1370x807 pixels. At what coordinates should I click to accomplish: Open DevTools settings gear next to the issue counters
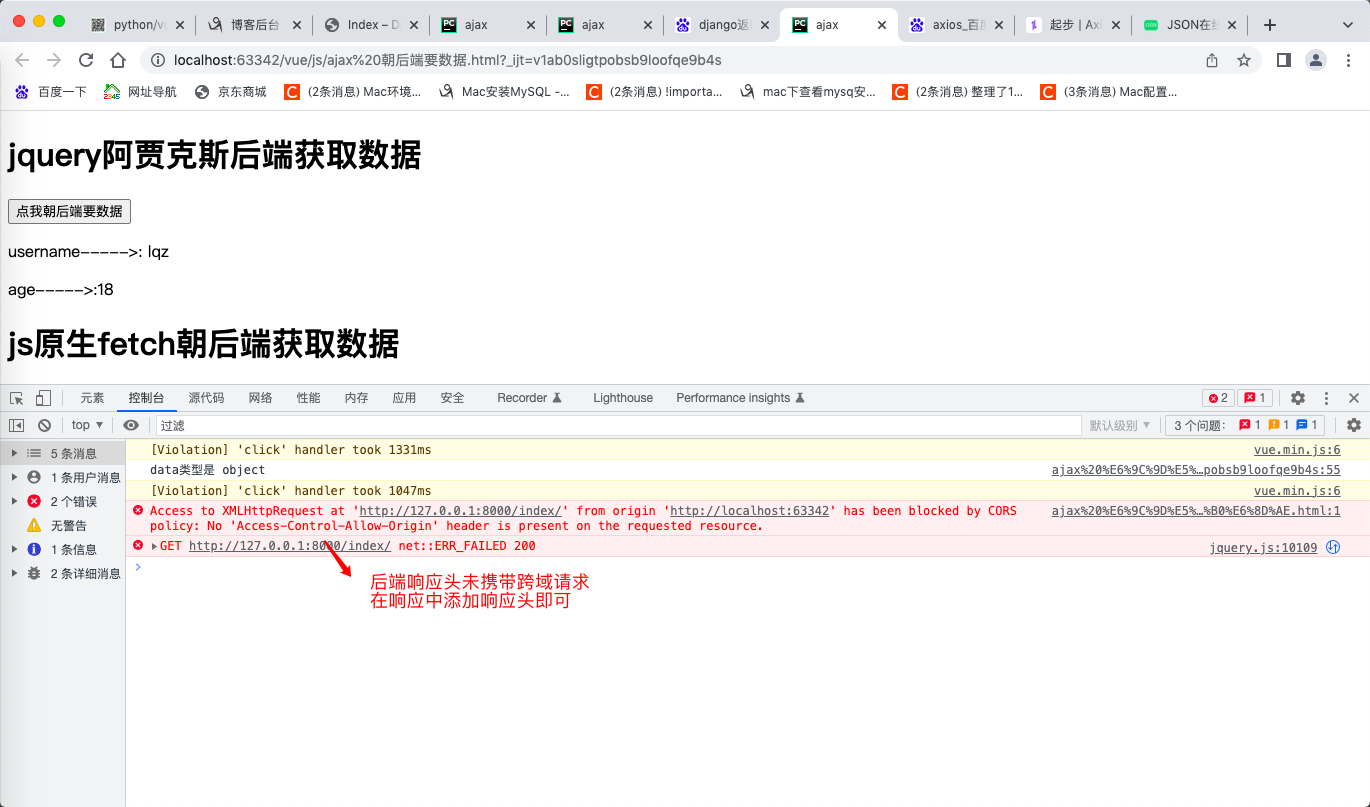pos(1298,398)
